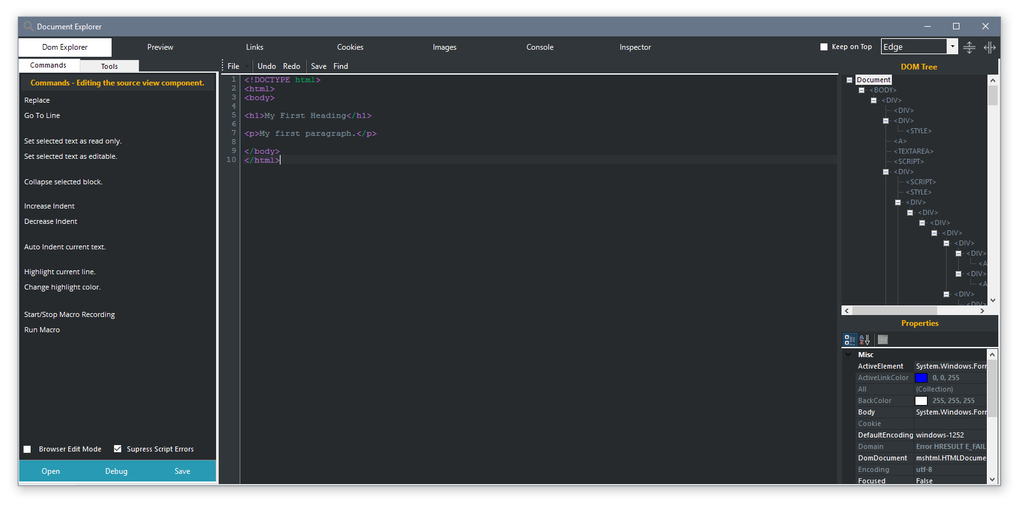Collapse the Document node in DOM Tree
The height and width of the screenshot is (507, 1020).
coord(849,80)
